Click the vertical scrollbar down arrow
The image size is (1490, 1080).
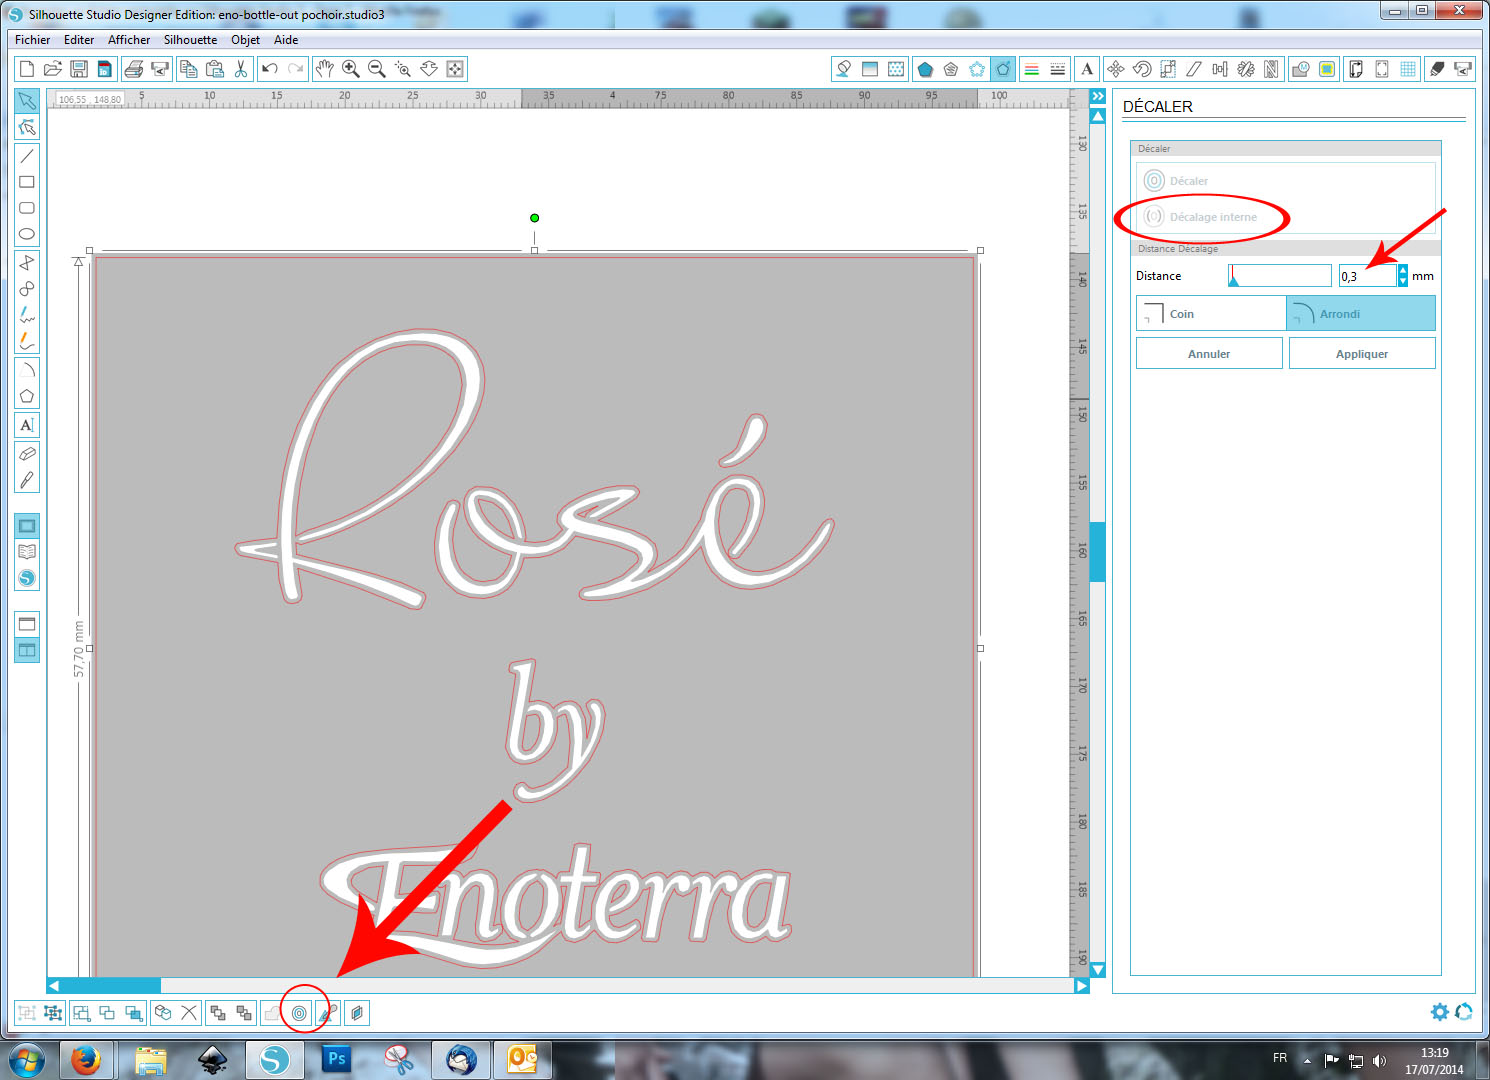[1098, 970]
